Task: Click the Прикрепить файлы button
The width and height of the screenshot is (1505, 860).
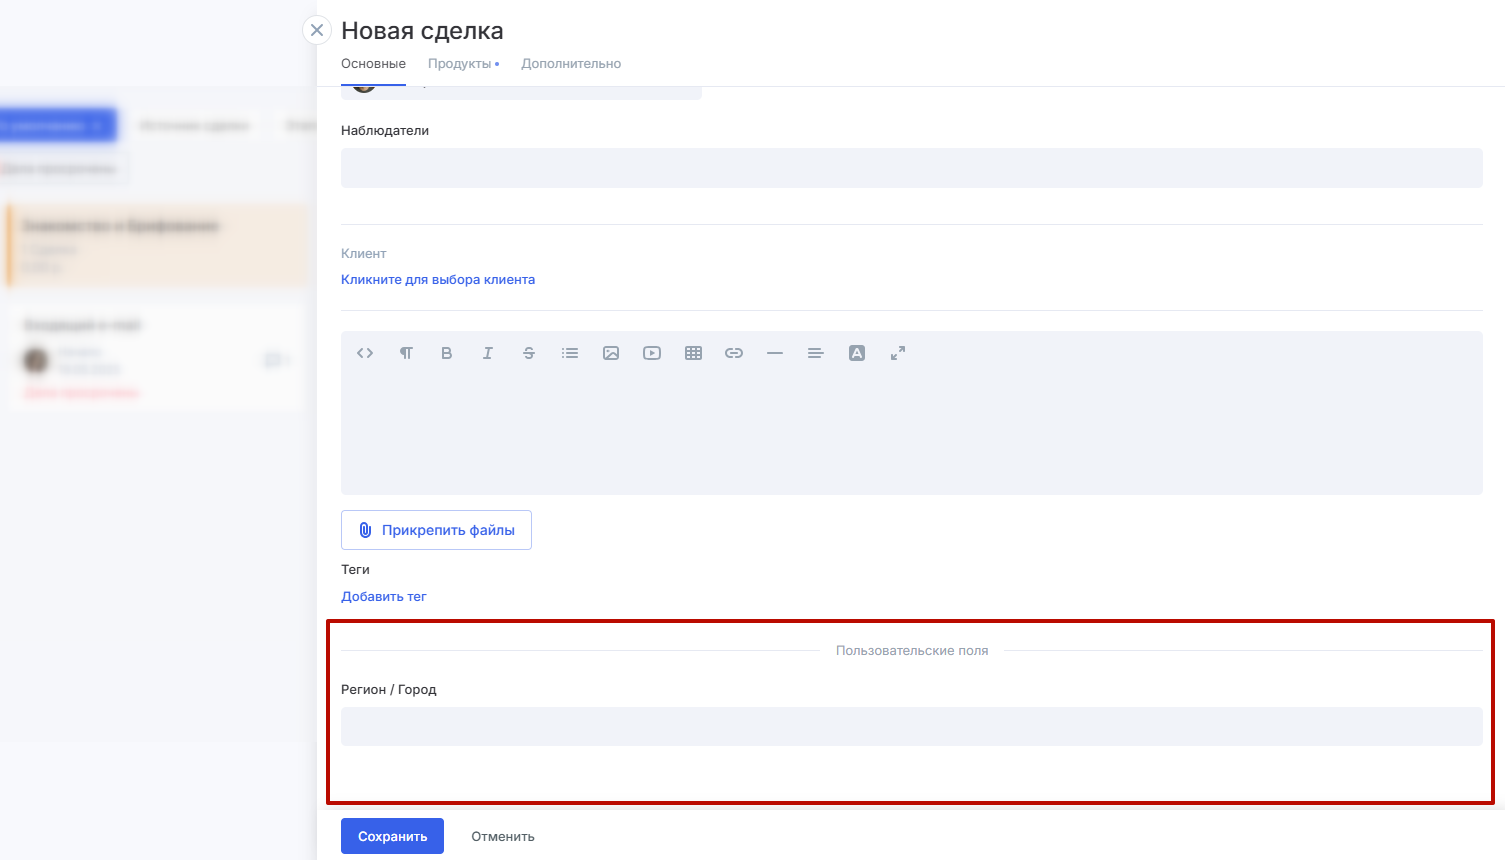Action: tap(436, 530)
